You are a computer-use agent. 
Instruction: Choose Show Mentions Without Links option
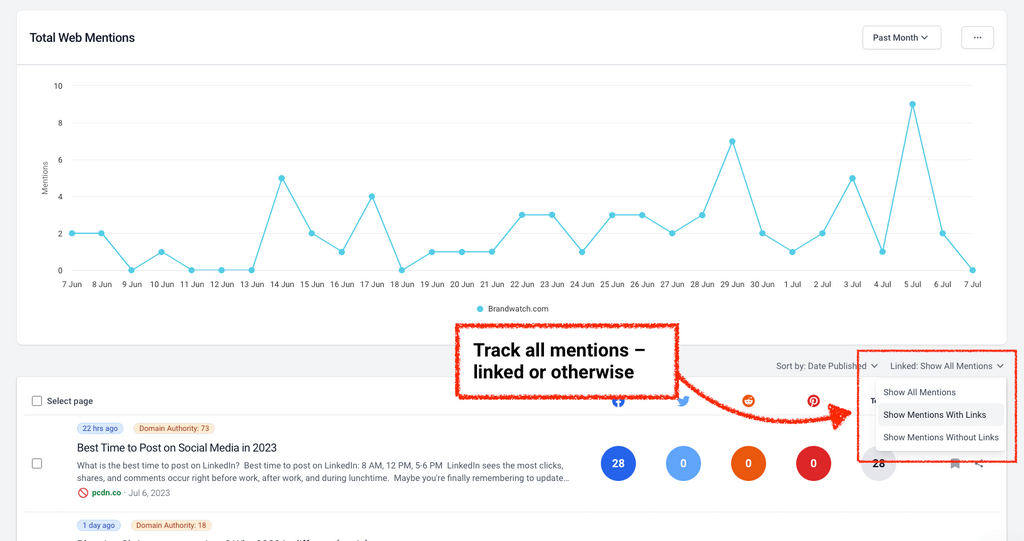click(940, 437)
